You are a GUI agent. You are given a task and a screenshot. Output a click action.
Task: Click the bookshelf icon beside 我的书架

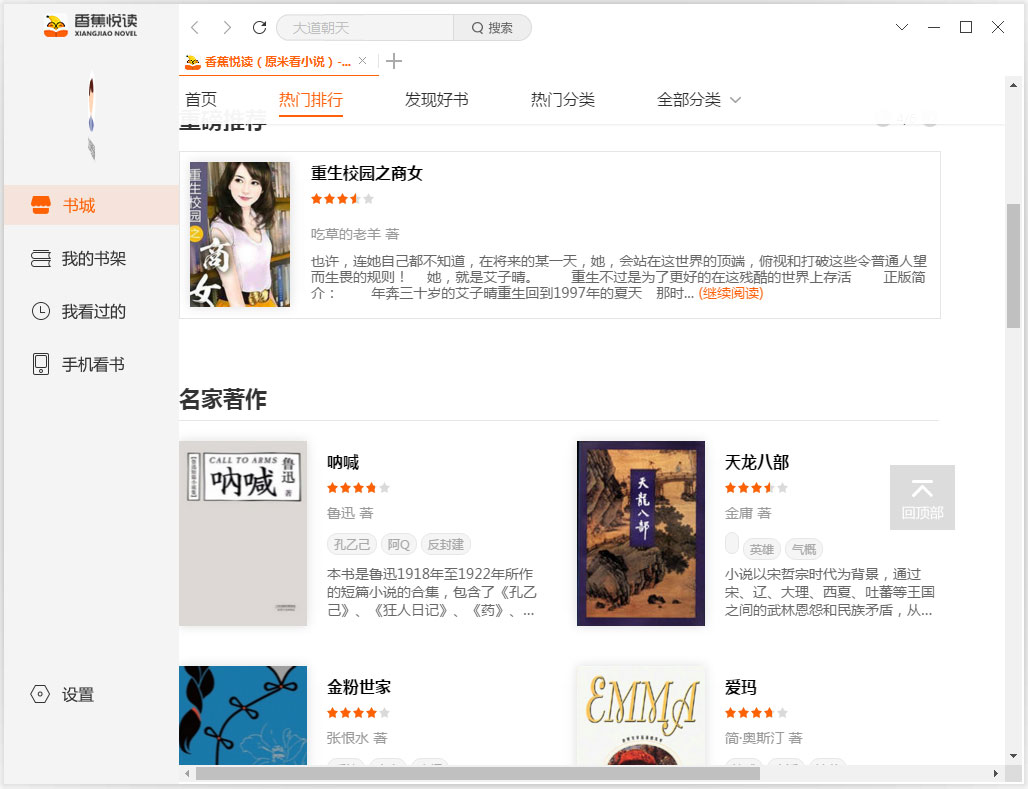[x=41, y=258]
